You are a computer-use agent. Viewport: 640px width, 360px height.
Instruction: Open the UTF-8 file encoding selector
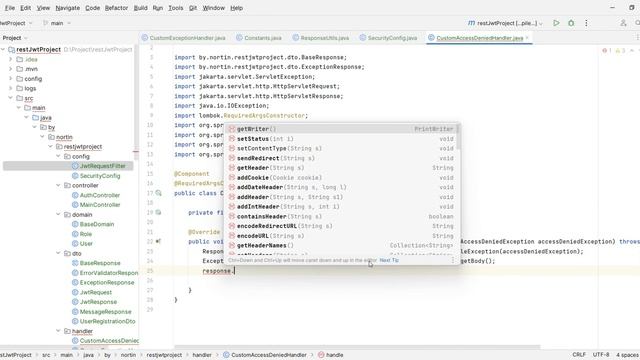pos(601,355)
